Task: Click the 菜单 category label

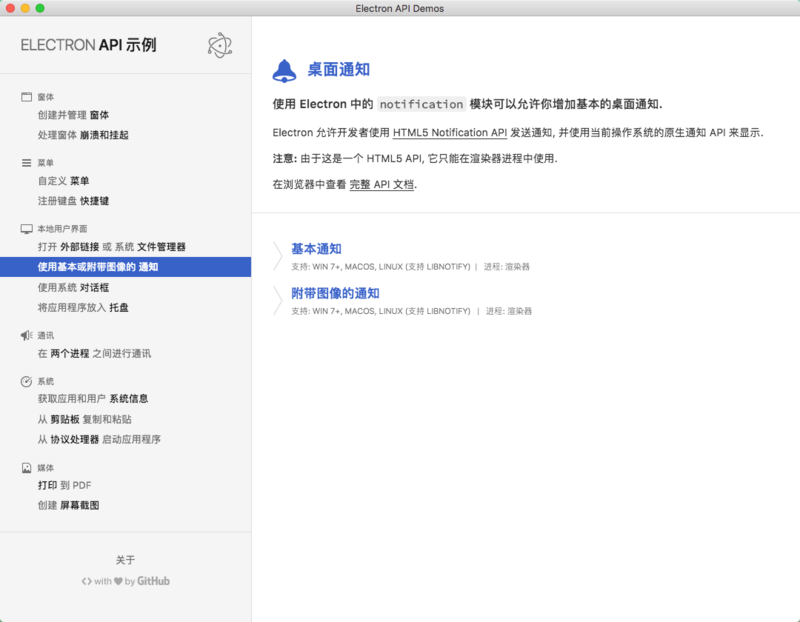Action: [x=45, y=163]
